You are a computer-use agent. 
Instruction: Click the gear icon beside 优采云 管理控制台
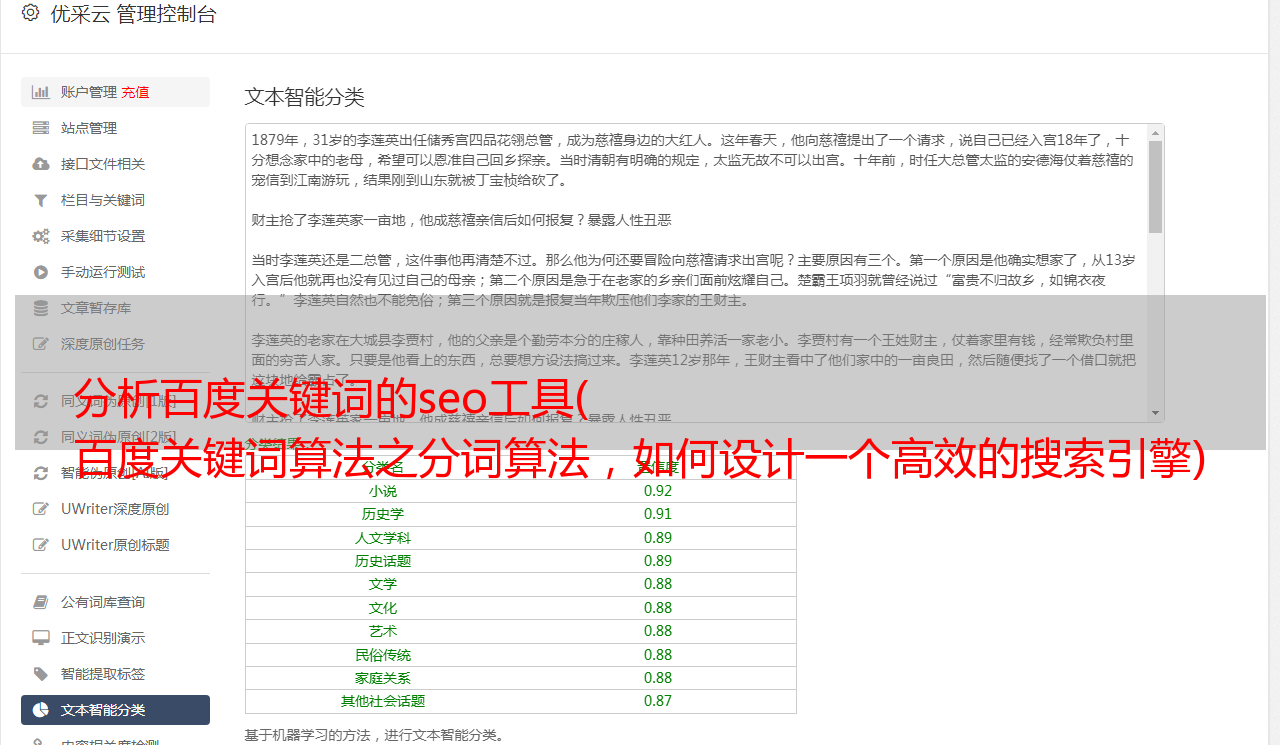point(30,13)
